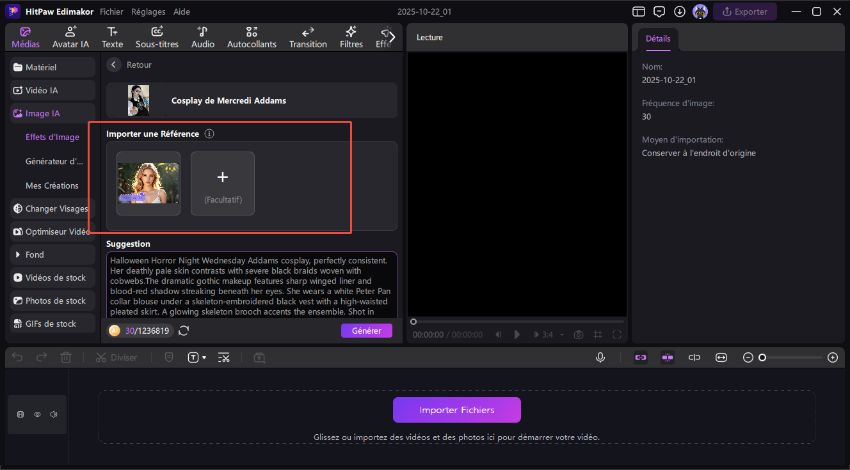Click the Importer Fichiers button
850x470 pixels.
pos(456,410)
